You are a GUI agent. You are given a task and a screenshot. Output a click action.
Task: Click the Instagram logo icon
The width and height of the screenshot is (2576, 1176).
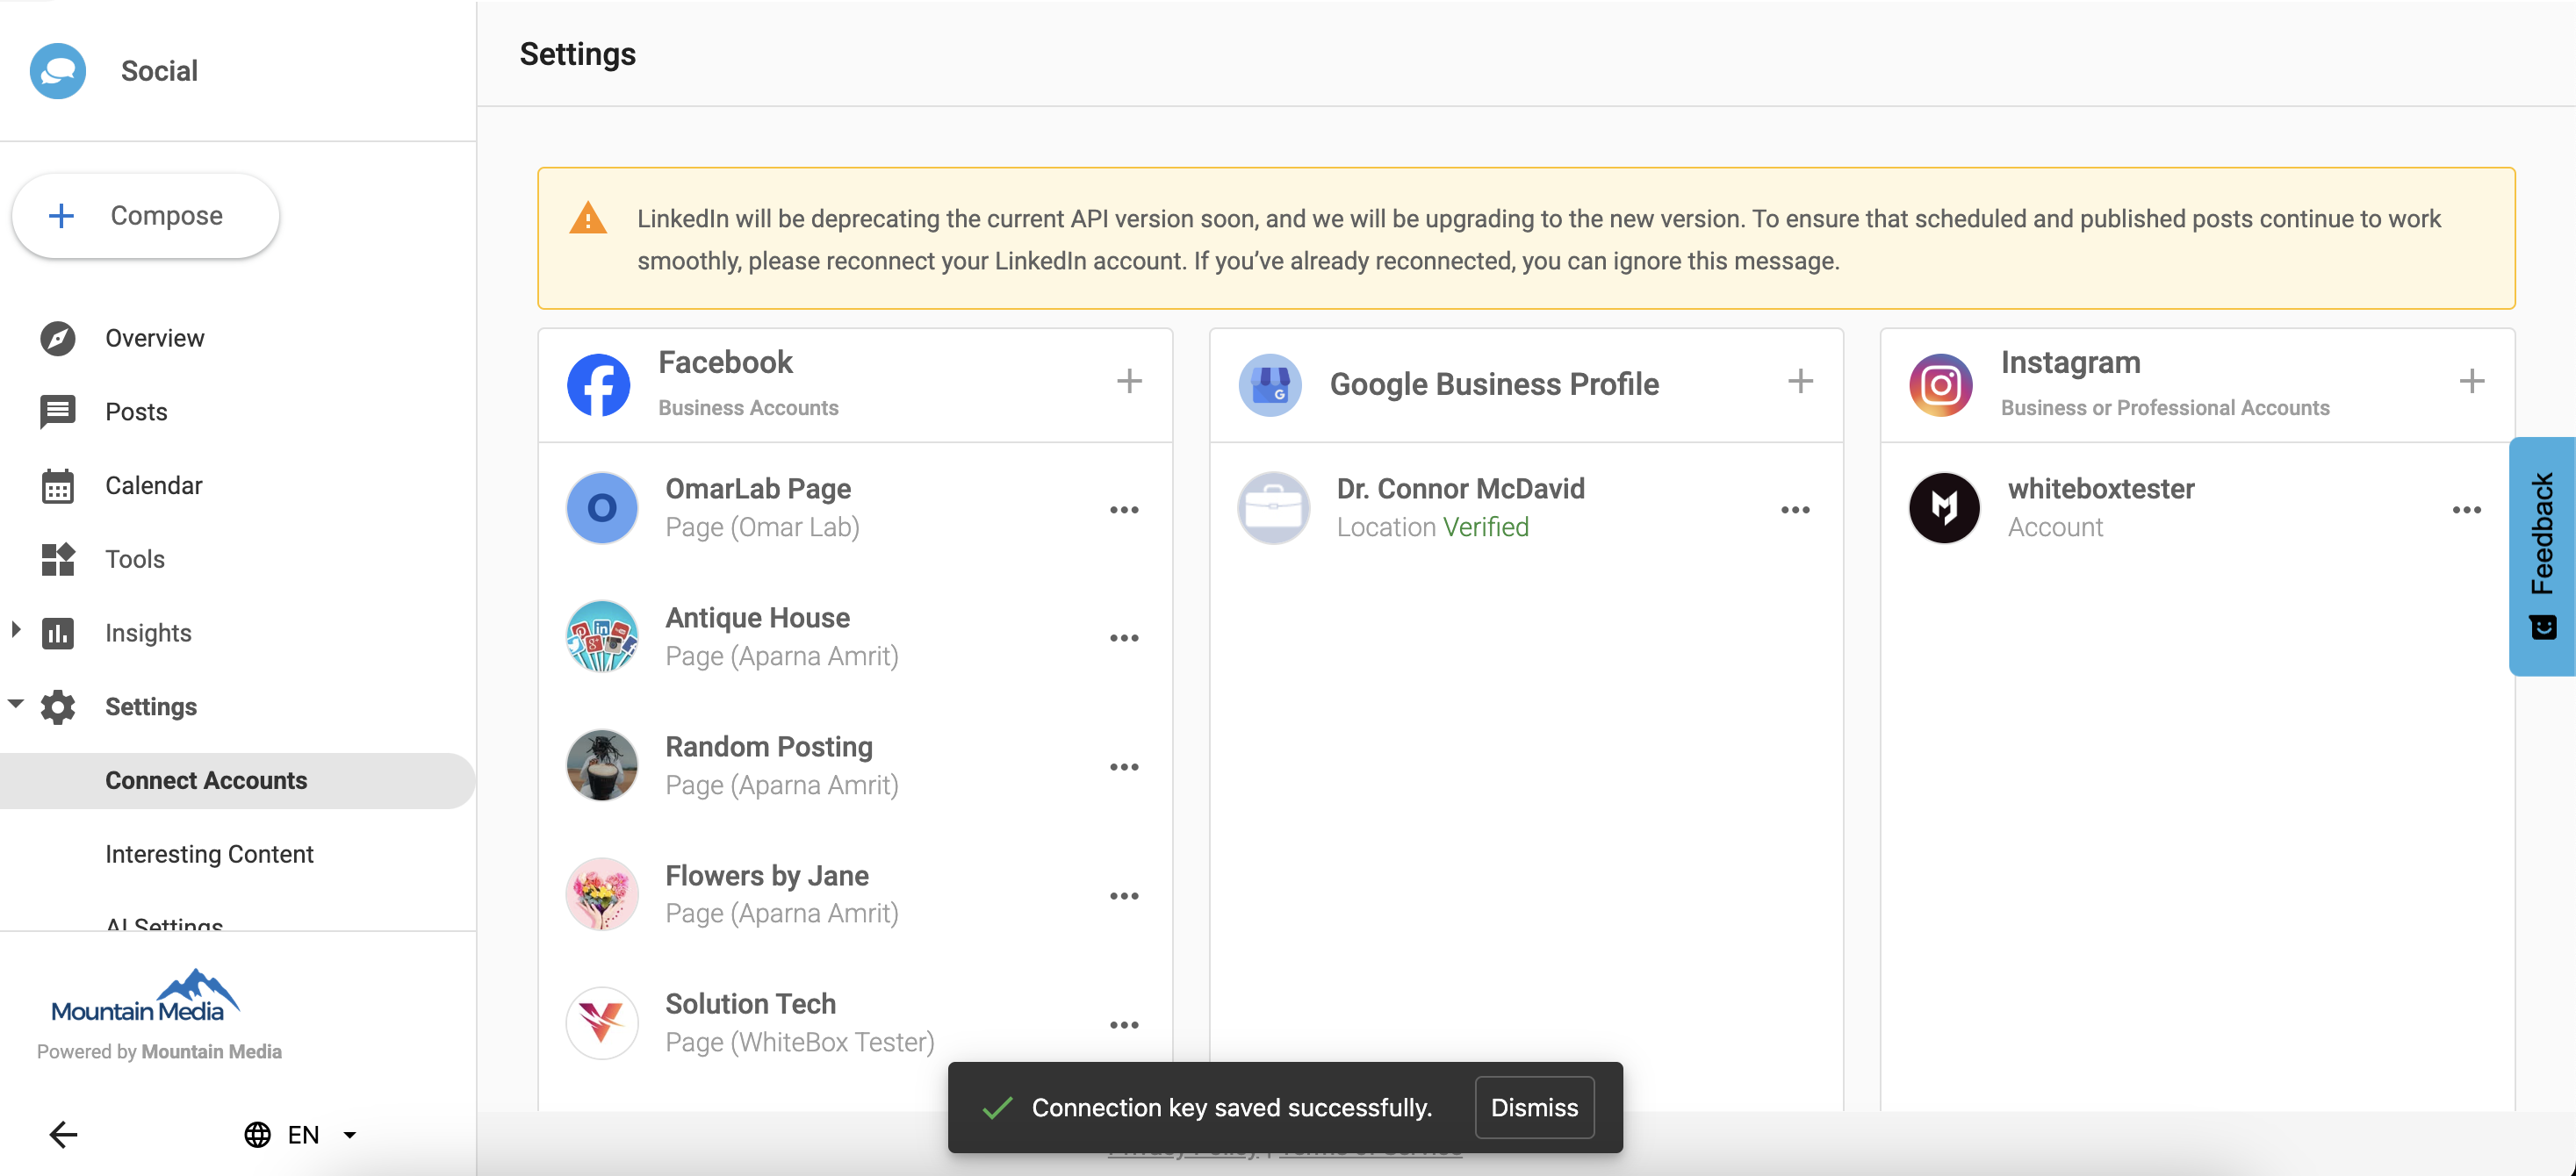point(1941,385)
